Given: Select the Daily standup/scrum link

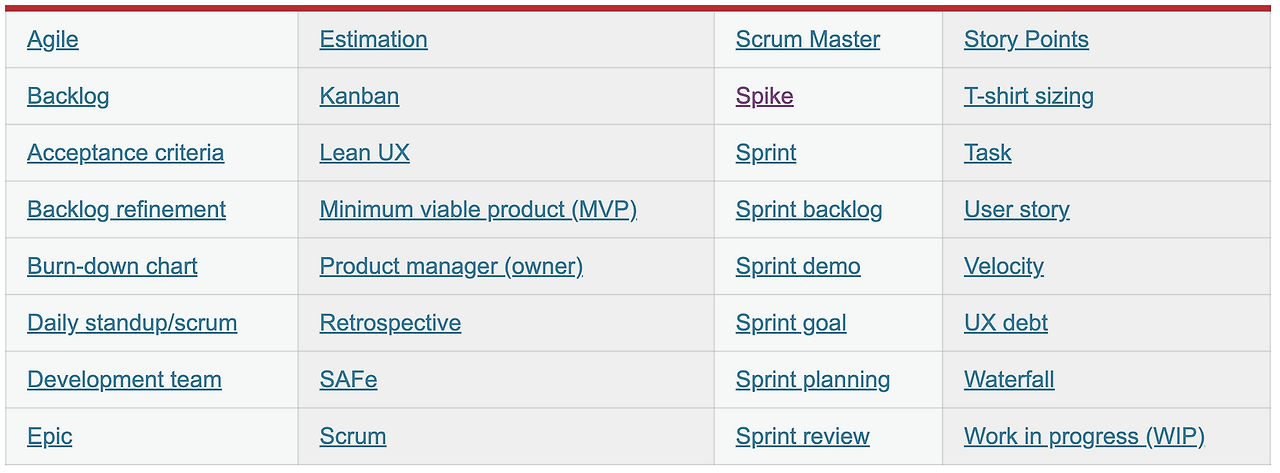Looking at the screenshot, I should pos(132,324).
